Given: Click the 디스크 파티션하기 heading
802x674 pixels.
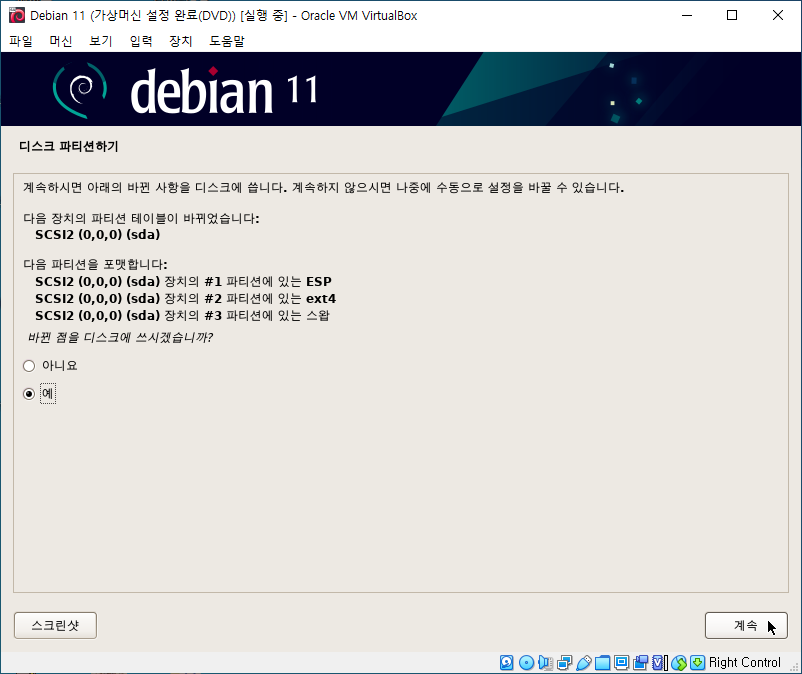Looking at the screenshot, I should (x=69, y=147).
